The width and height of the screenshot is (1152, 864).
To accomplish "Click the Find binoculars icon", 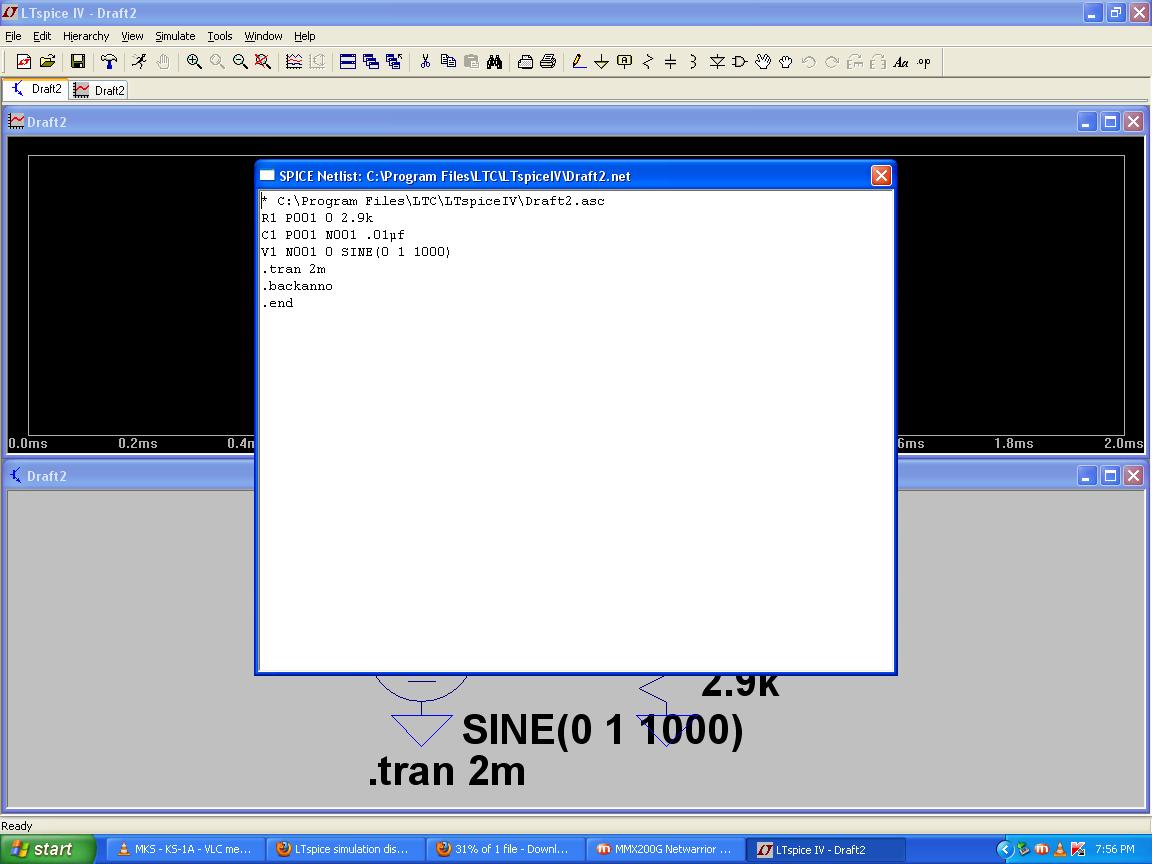I will (x=494, y=62).
